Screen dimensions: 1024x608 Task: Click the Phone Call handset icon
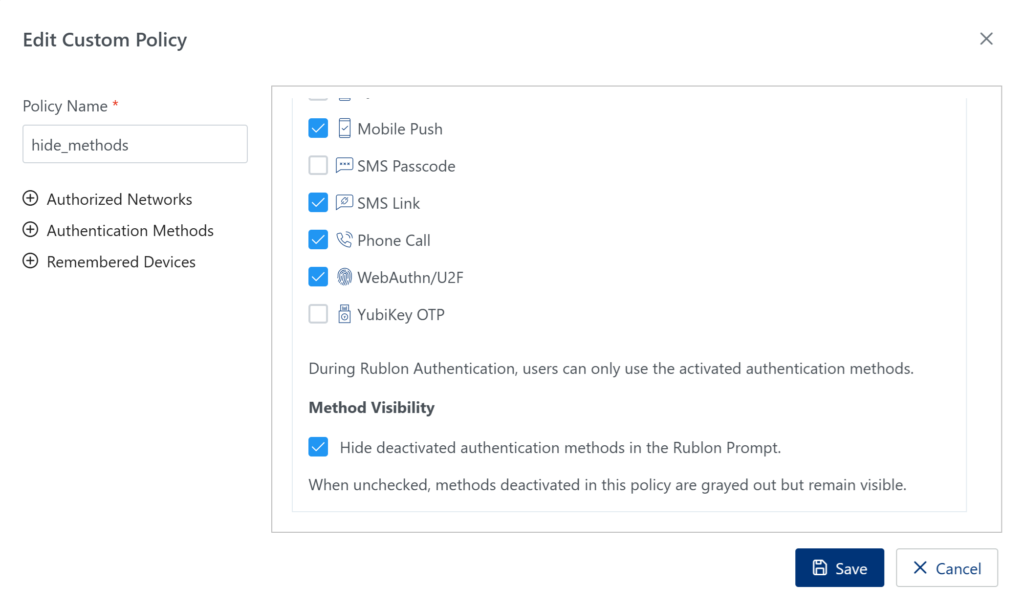point(343,240)
